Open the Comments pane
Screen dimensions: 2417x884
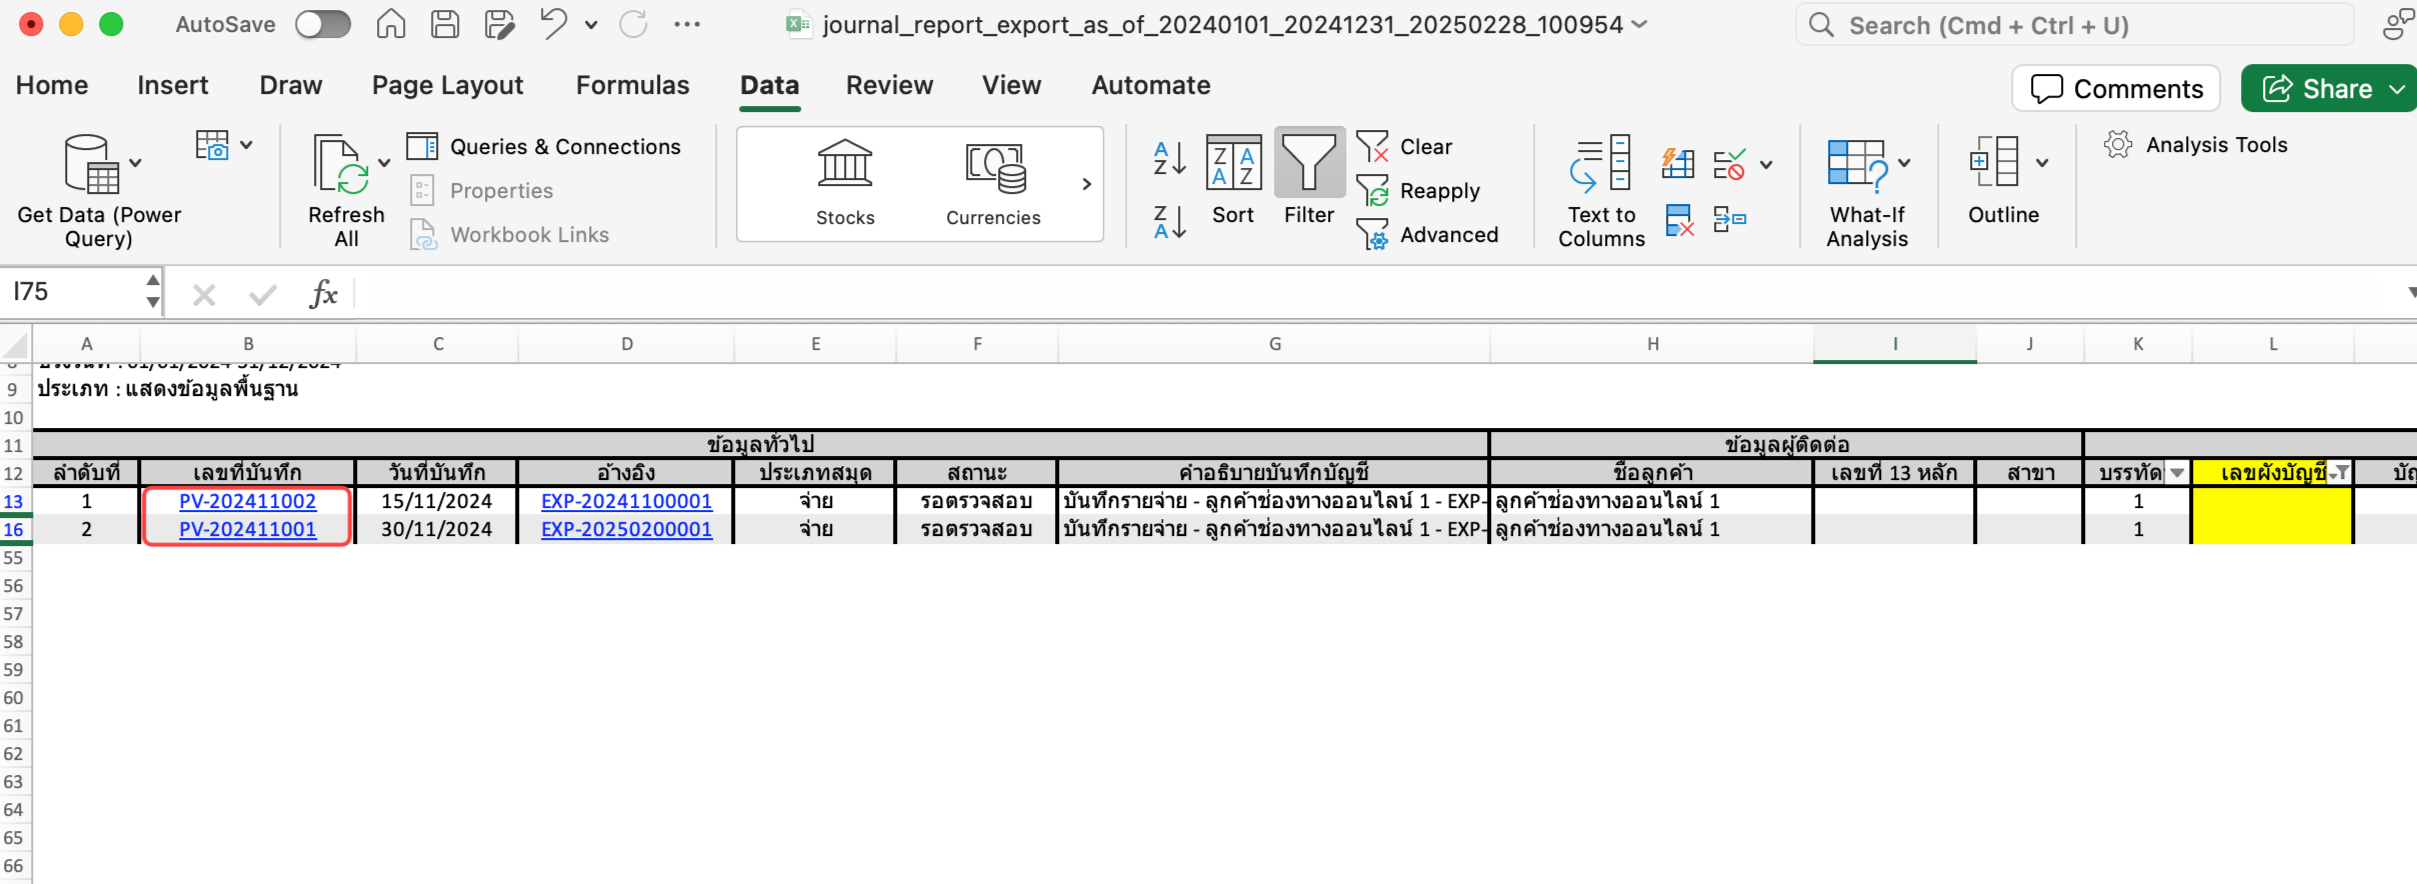pos(2116,89)
